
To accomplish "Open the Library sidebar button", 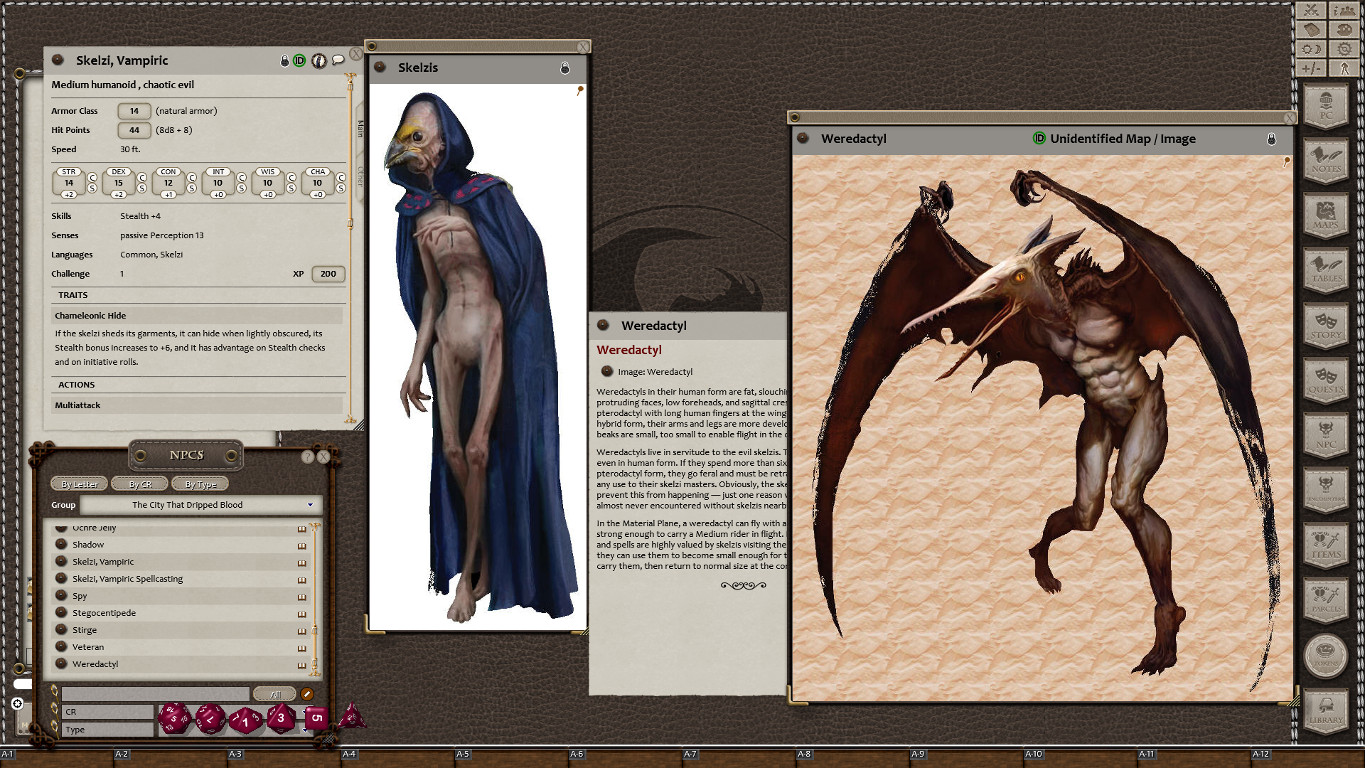I will coord(1326,710).
